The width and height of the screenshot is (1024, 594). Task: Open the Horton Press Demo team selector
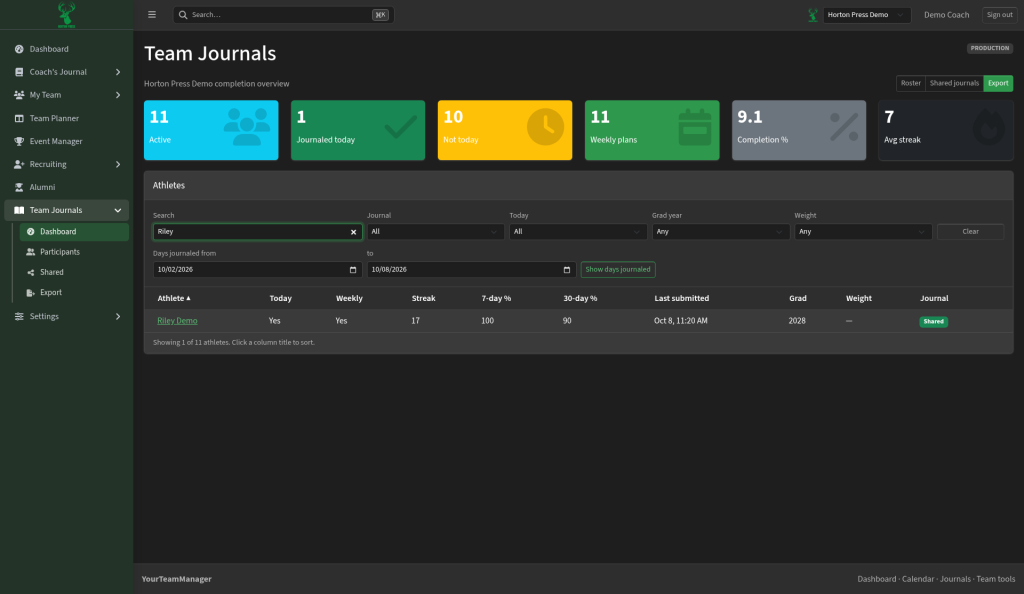coord(866,15)
